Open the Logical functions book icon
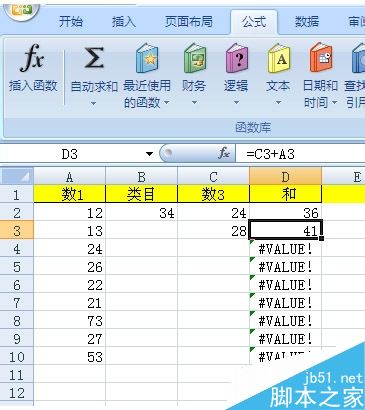 point(237,58)
